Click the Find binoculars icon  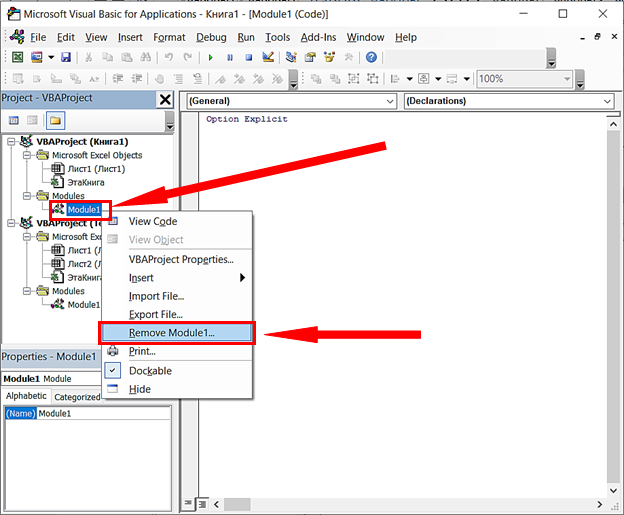click(146, 57)
